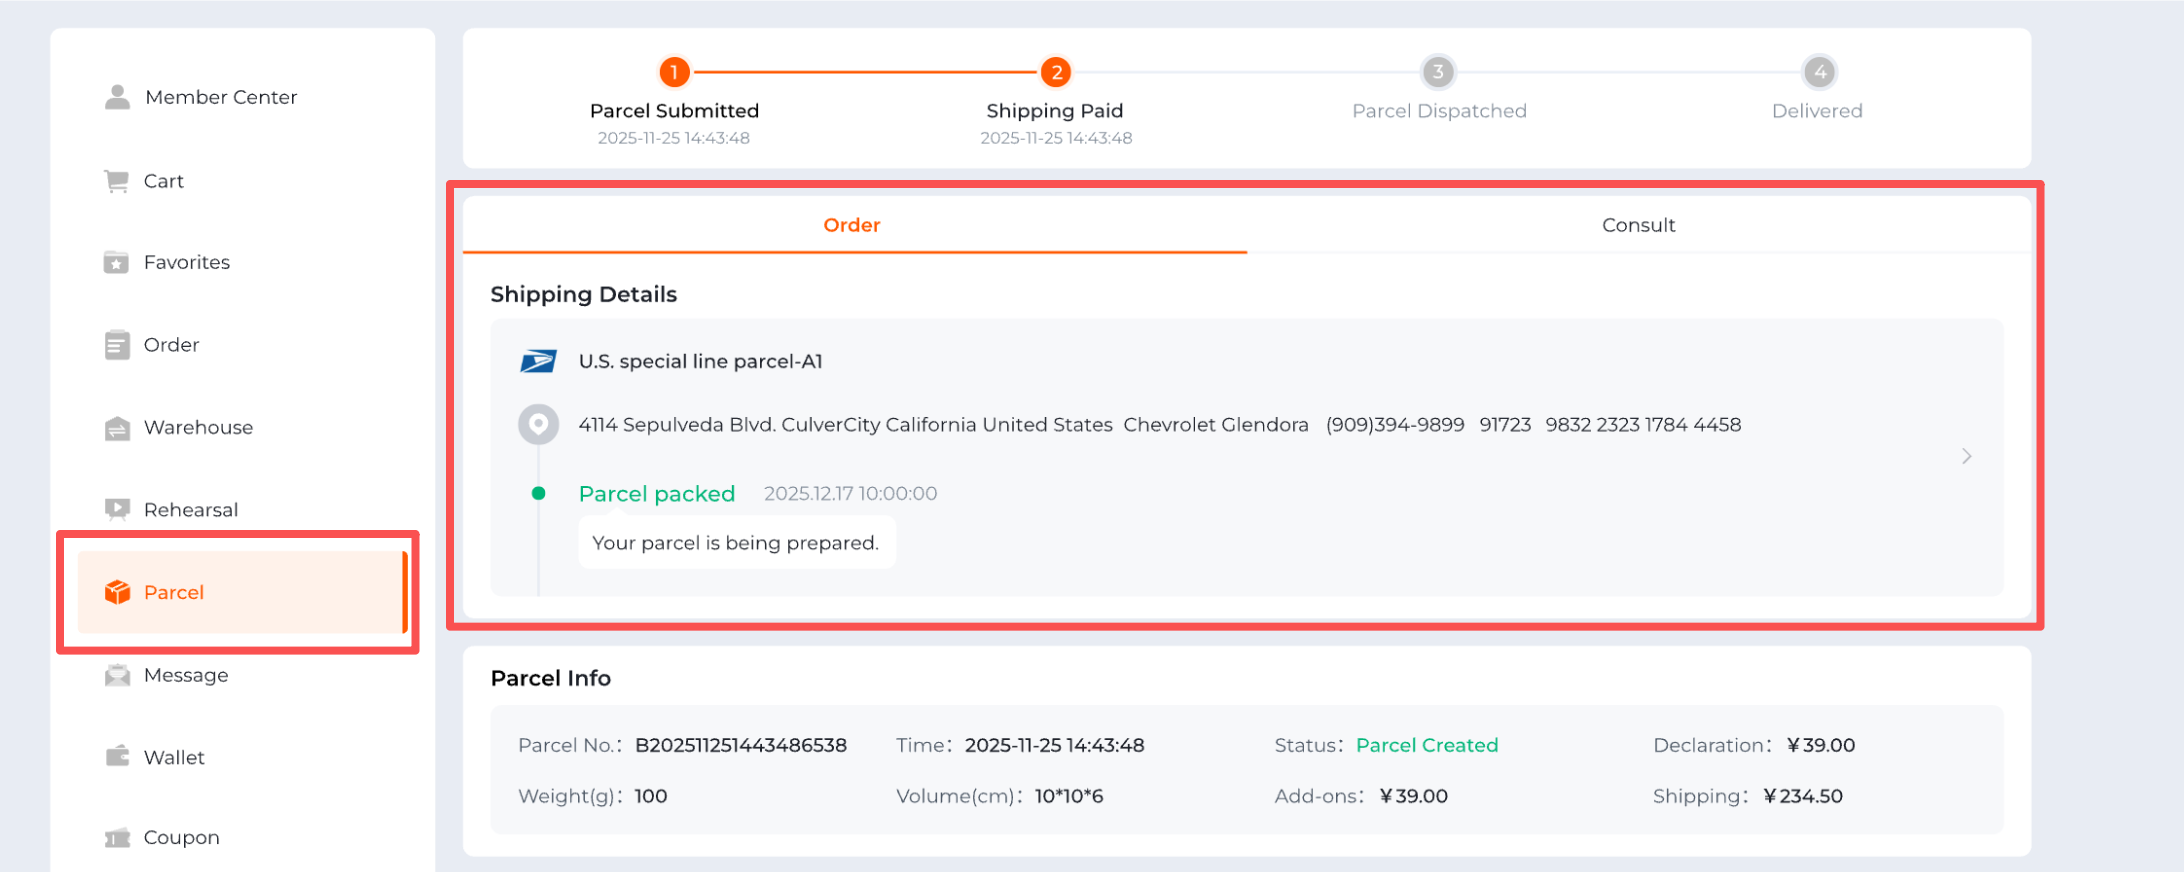
Task: Click the Parcel Info heading
Action: (551, 678)
